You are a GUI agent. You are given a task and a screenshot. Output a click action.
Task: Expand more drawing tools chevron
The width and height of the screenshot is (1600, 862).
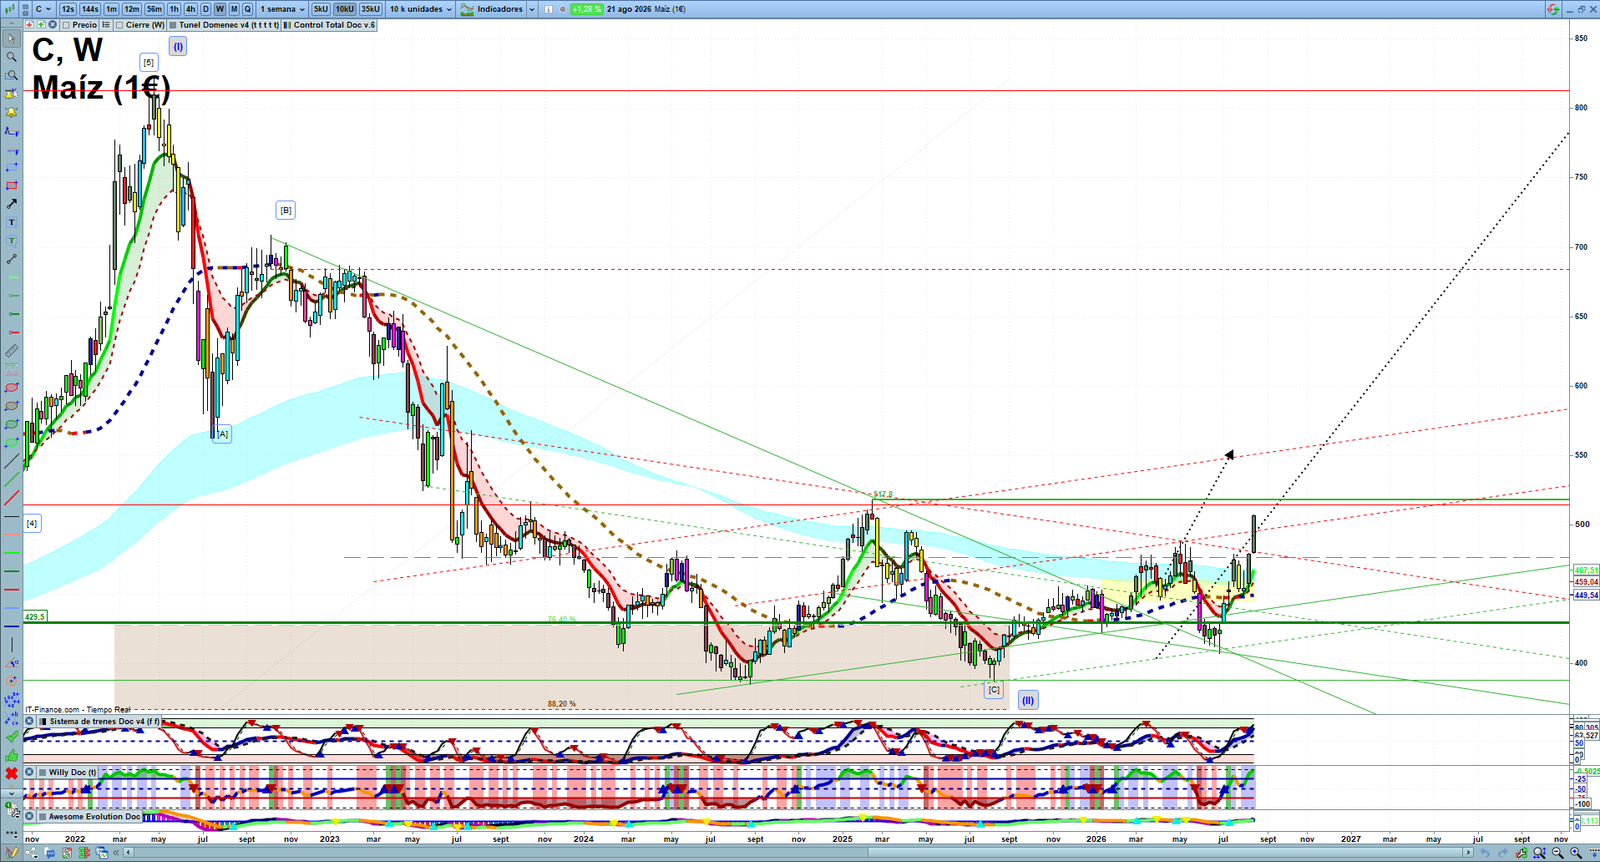tap(12, 794)
